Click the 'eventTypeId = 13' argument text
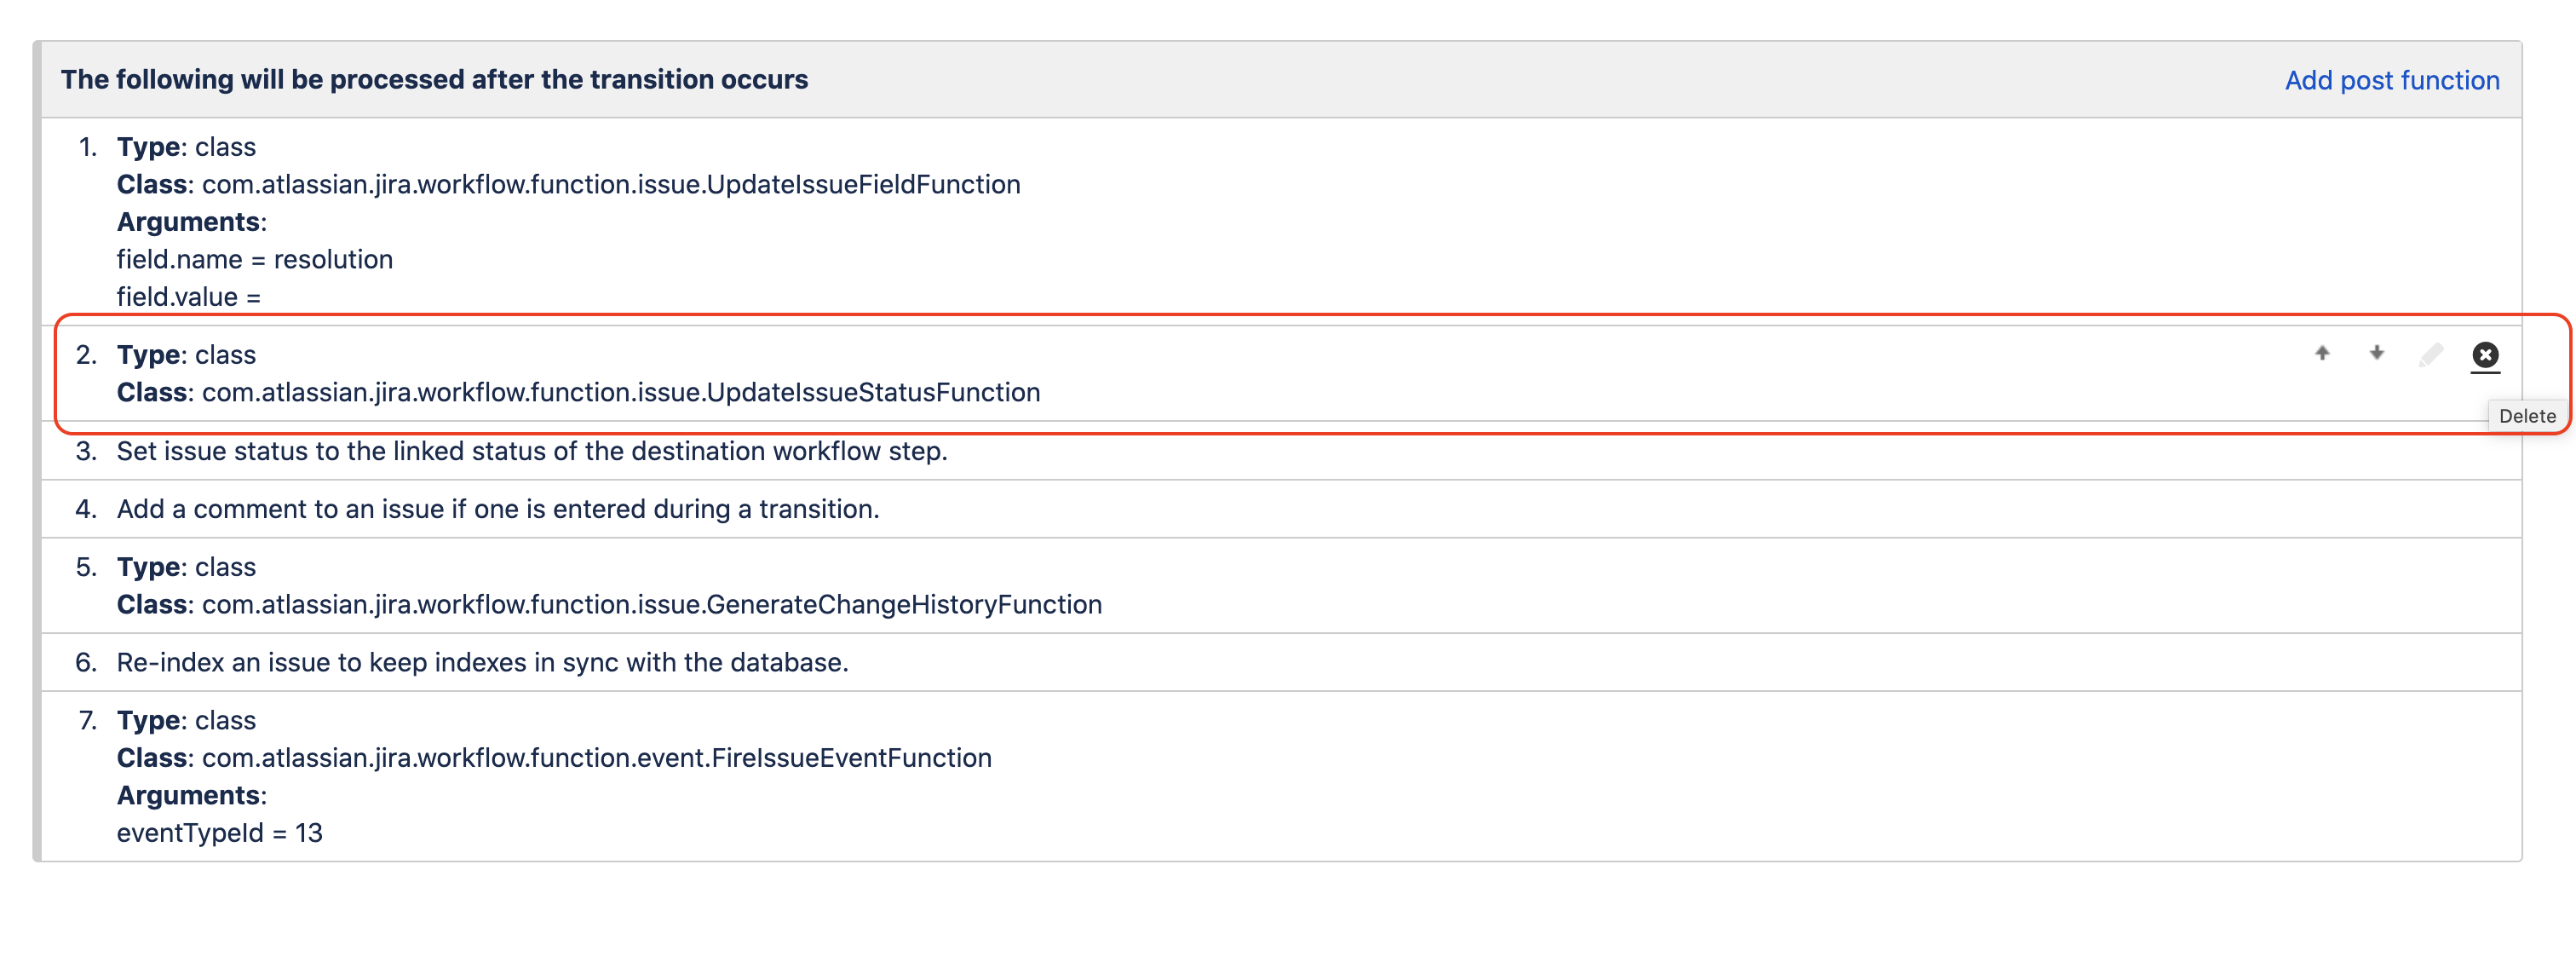Screen dimensions: 2576x968 point(219,833)
